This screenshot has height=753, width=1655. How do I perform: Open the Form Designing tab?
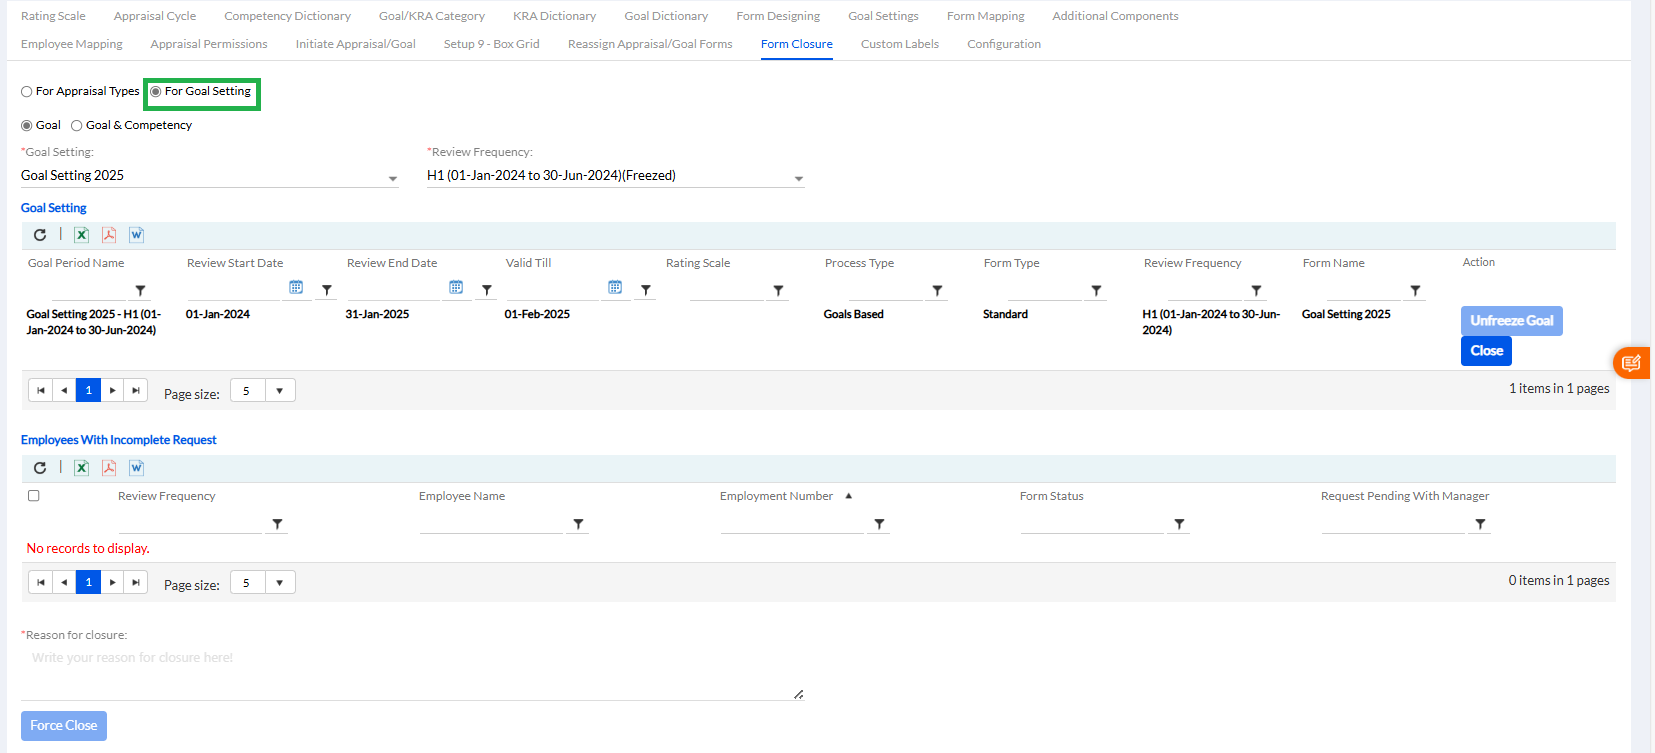point(777,16)
